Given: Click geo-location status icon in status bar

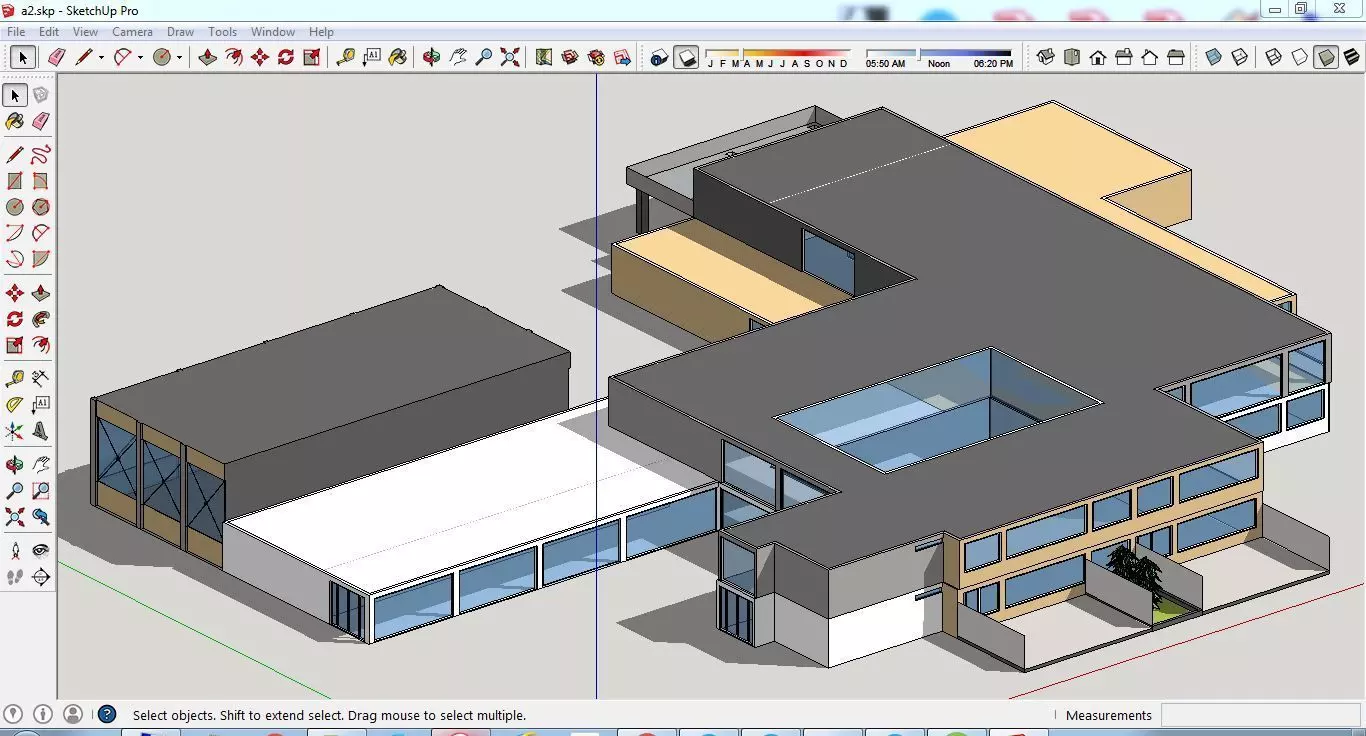Looking at the screenshot, I should pos(14,715).
